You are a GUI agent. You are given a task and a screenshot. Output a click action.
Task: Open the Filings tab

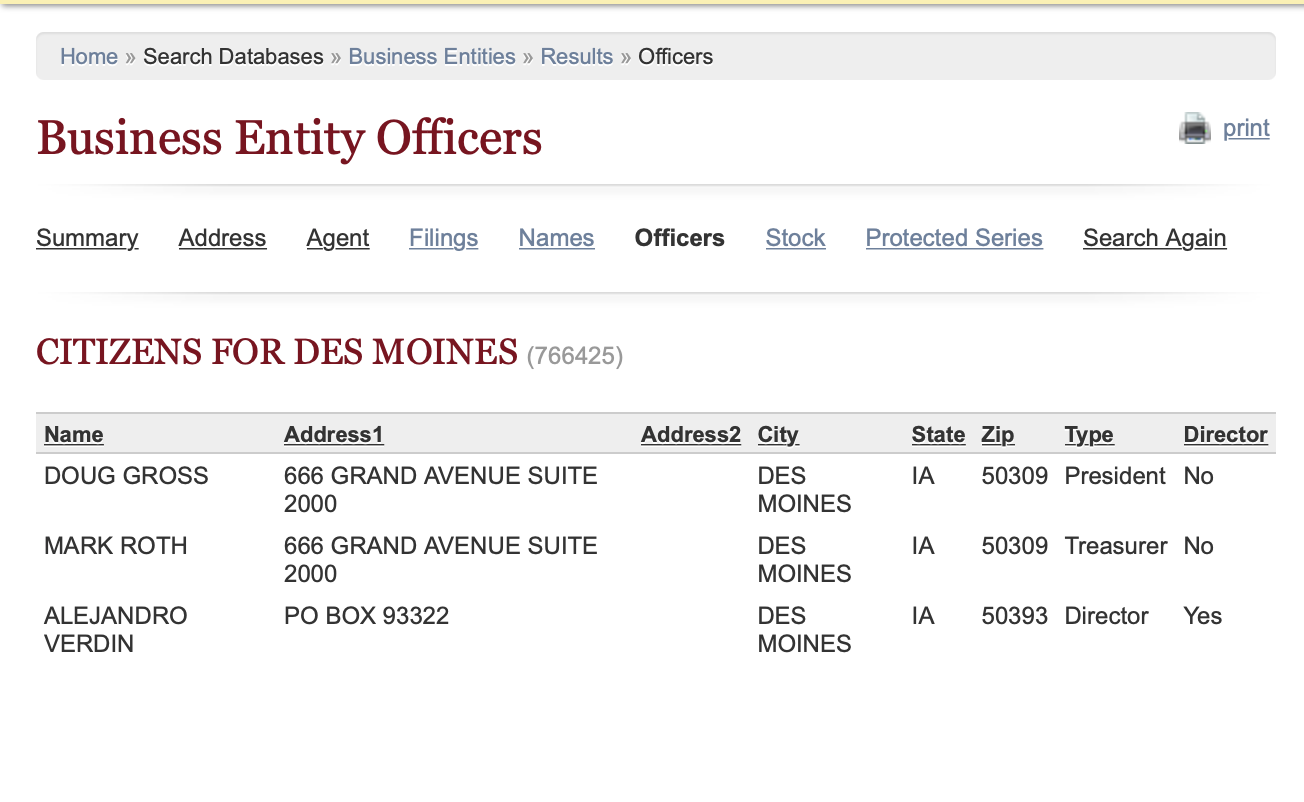click(443, 238)
